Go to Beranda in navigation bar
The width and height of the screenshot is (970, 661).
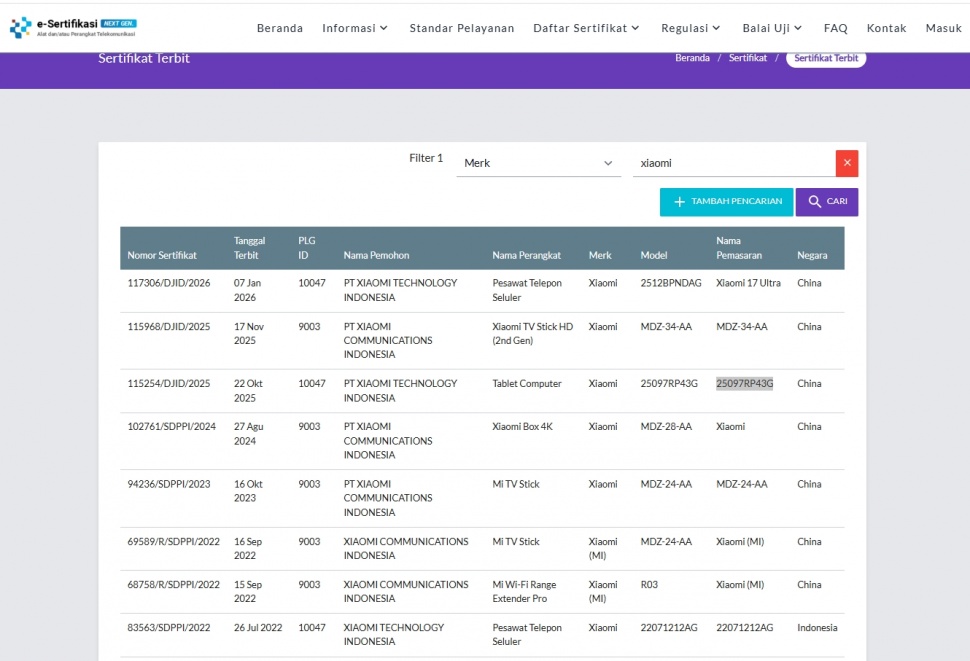point(280,28)
